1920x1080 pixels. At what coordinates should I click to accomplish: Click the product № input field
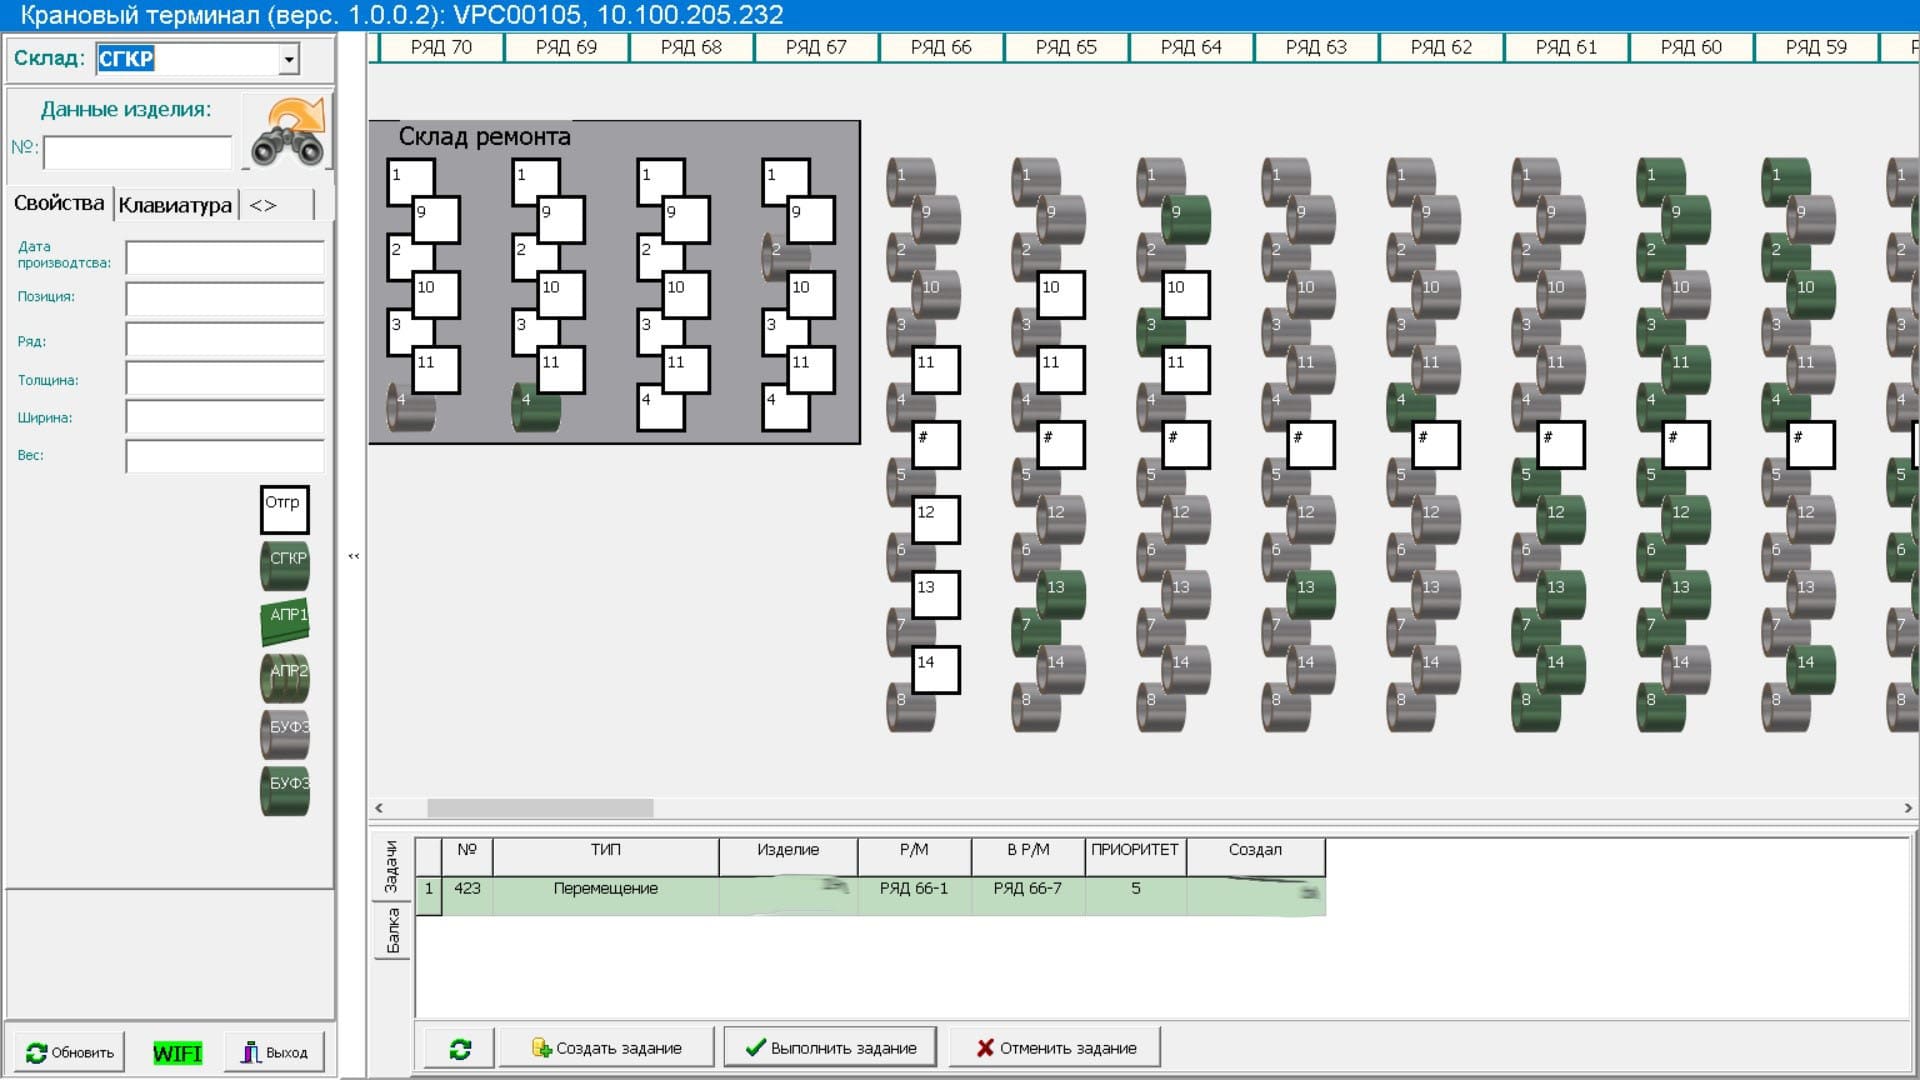[x=138, y=153]
